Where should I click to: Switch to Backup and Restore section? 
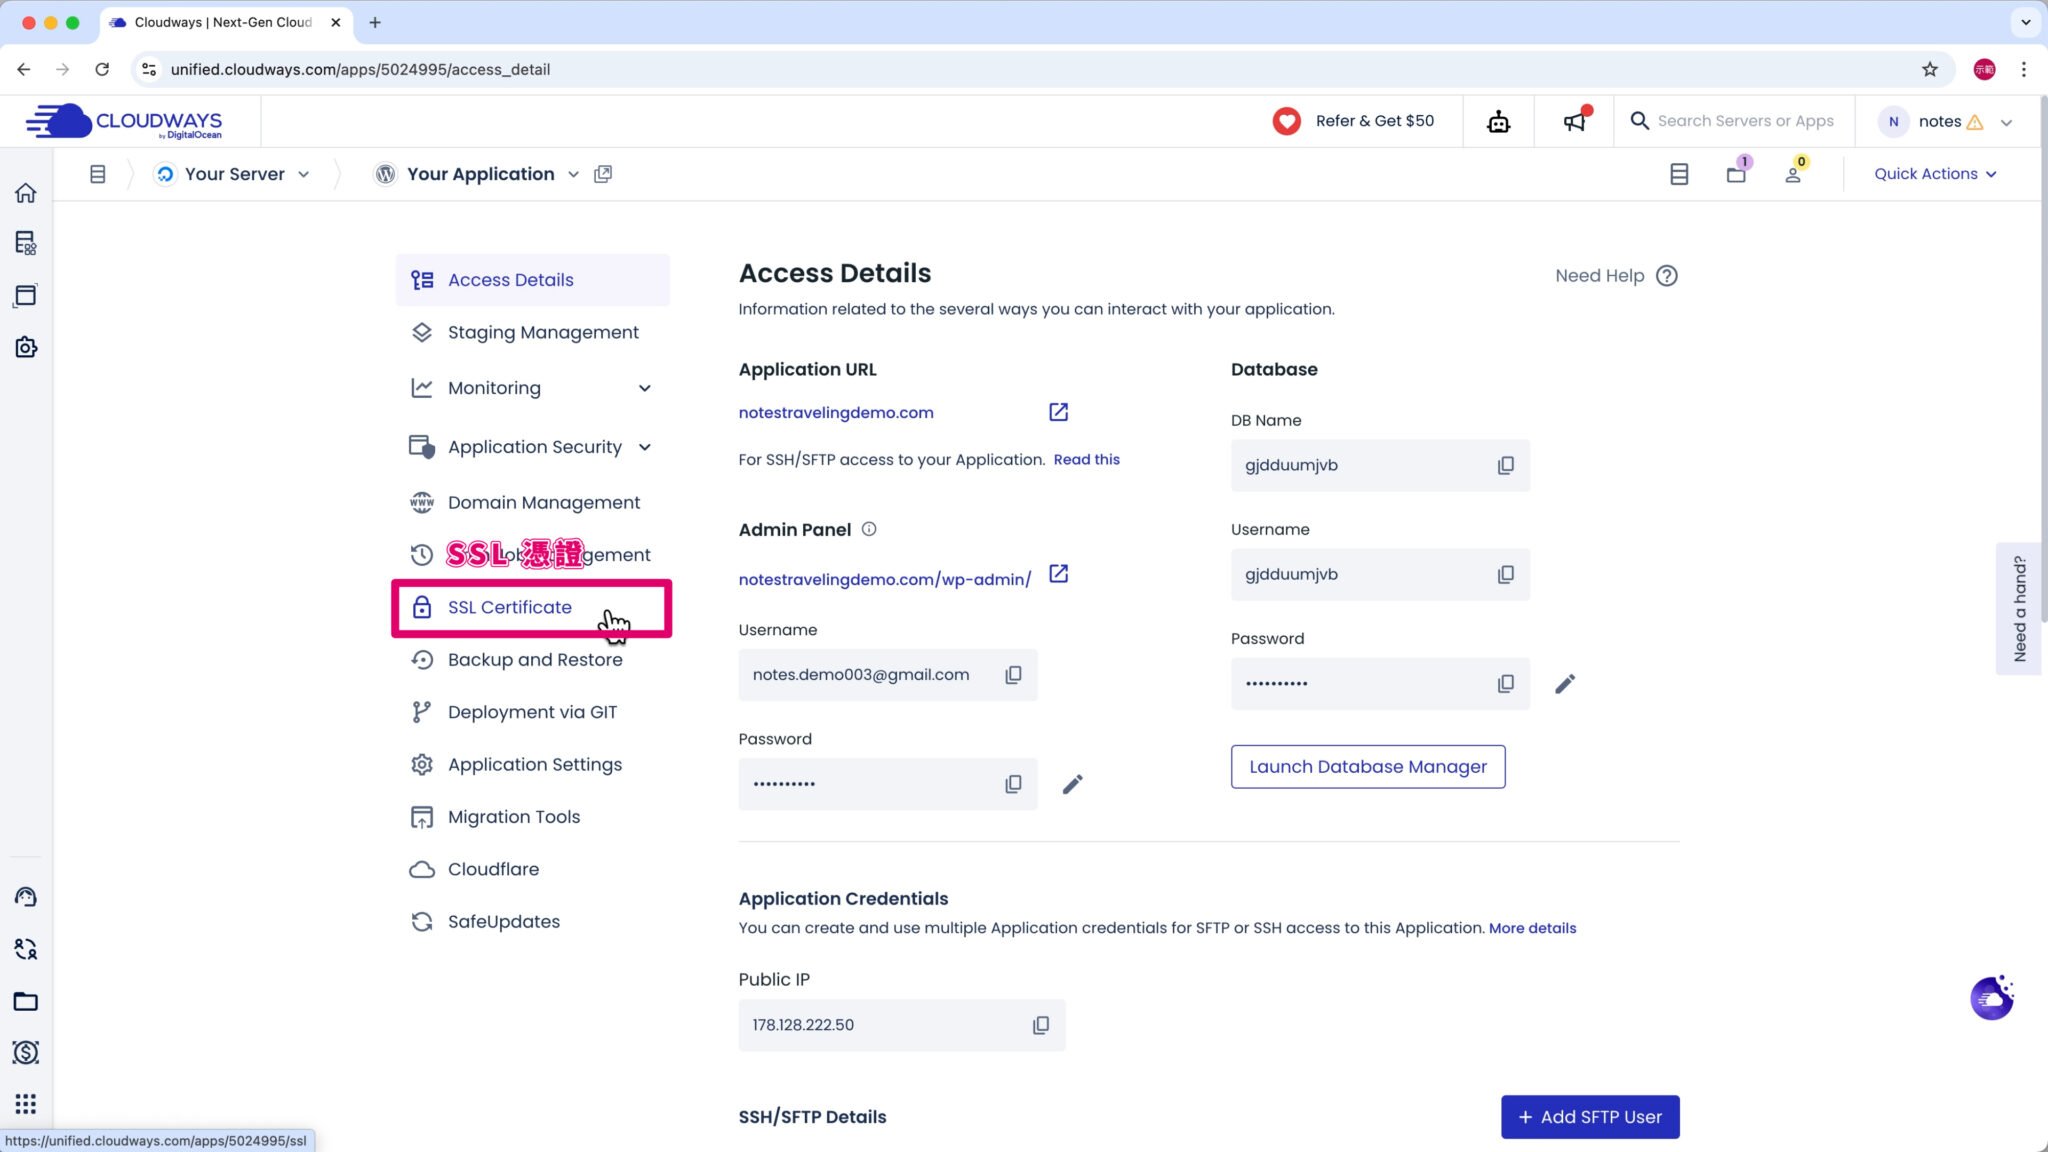[535, 659]
